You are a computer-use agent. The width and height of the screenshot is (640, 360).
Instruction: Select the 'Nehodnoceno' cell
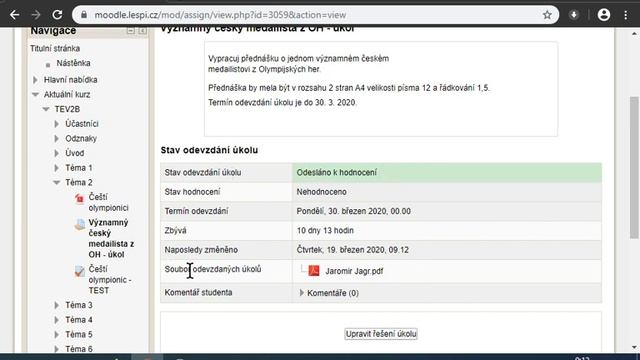click(447, 192)
